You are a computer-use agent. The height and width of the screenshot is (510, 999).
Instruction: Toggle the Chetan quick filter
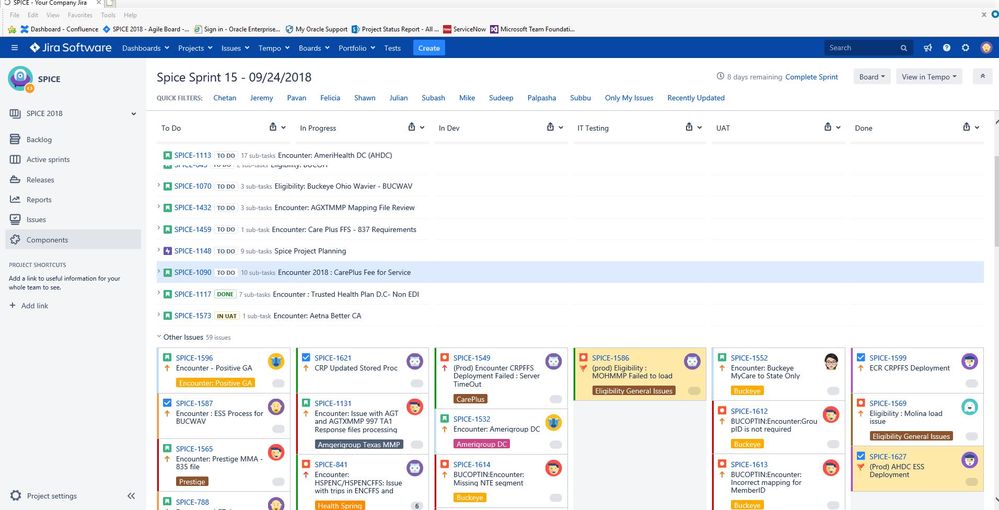[224, 98]
